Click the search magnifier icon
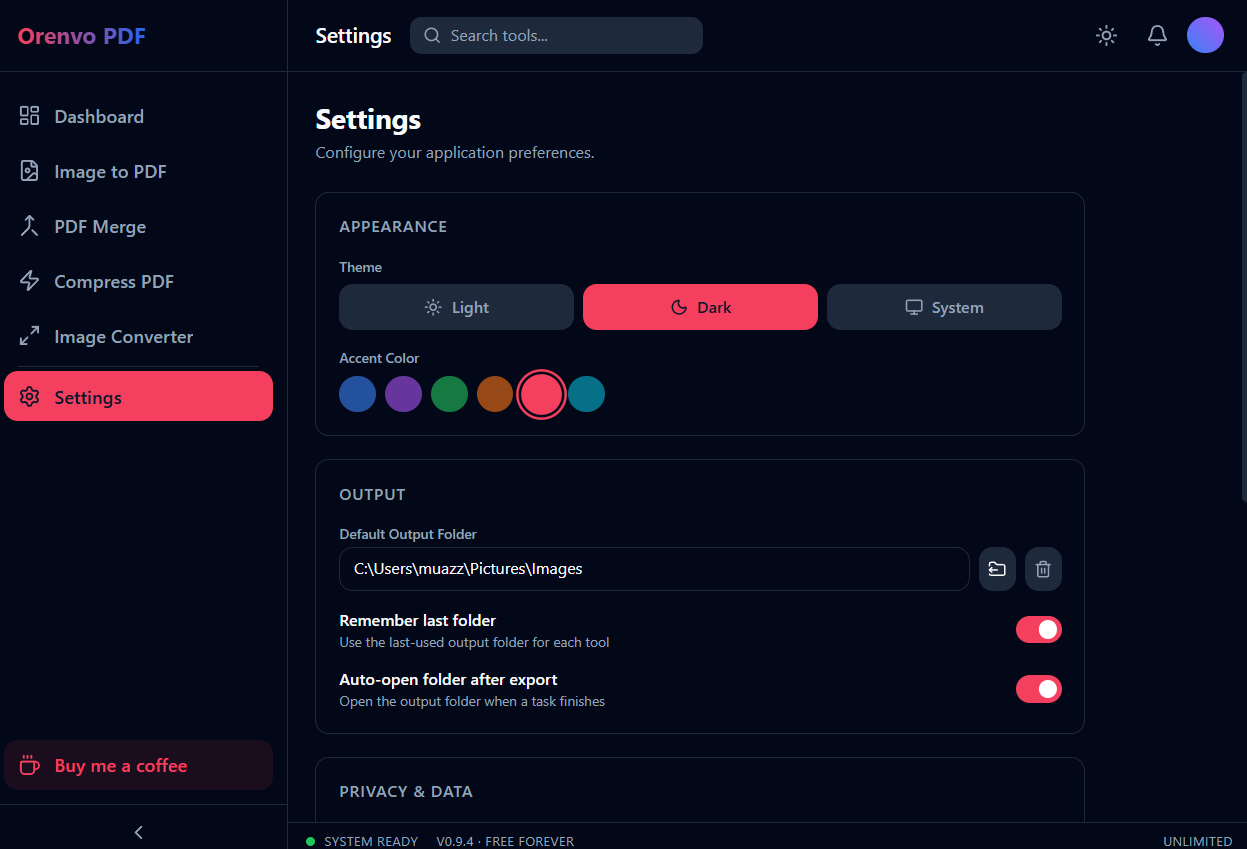Image resolution: width=1247 pixels, height=849 pixels. tap(432, 35)
